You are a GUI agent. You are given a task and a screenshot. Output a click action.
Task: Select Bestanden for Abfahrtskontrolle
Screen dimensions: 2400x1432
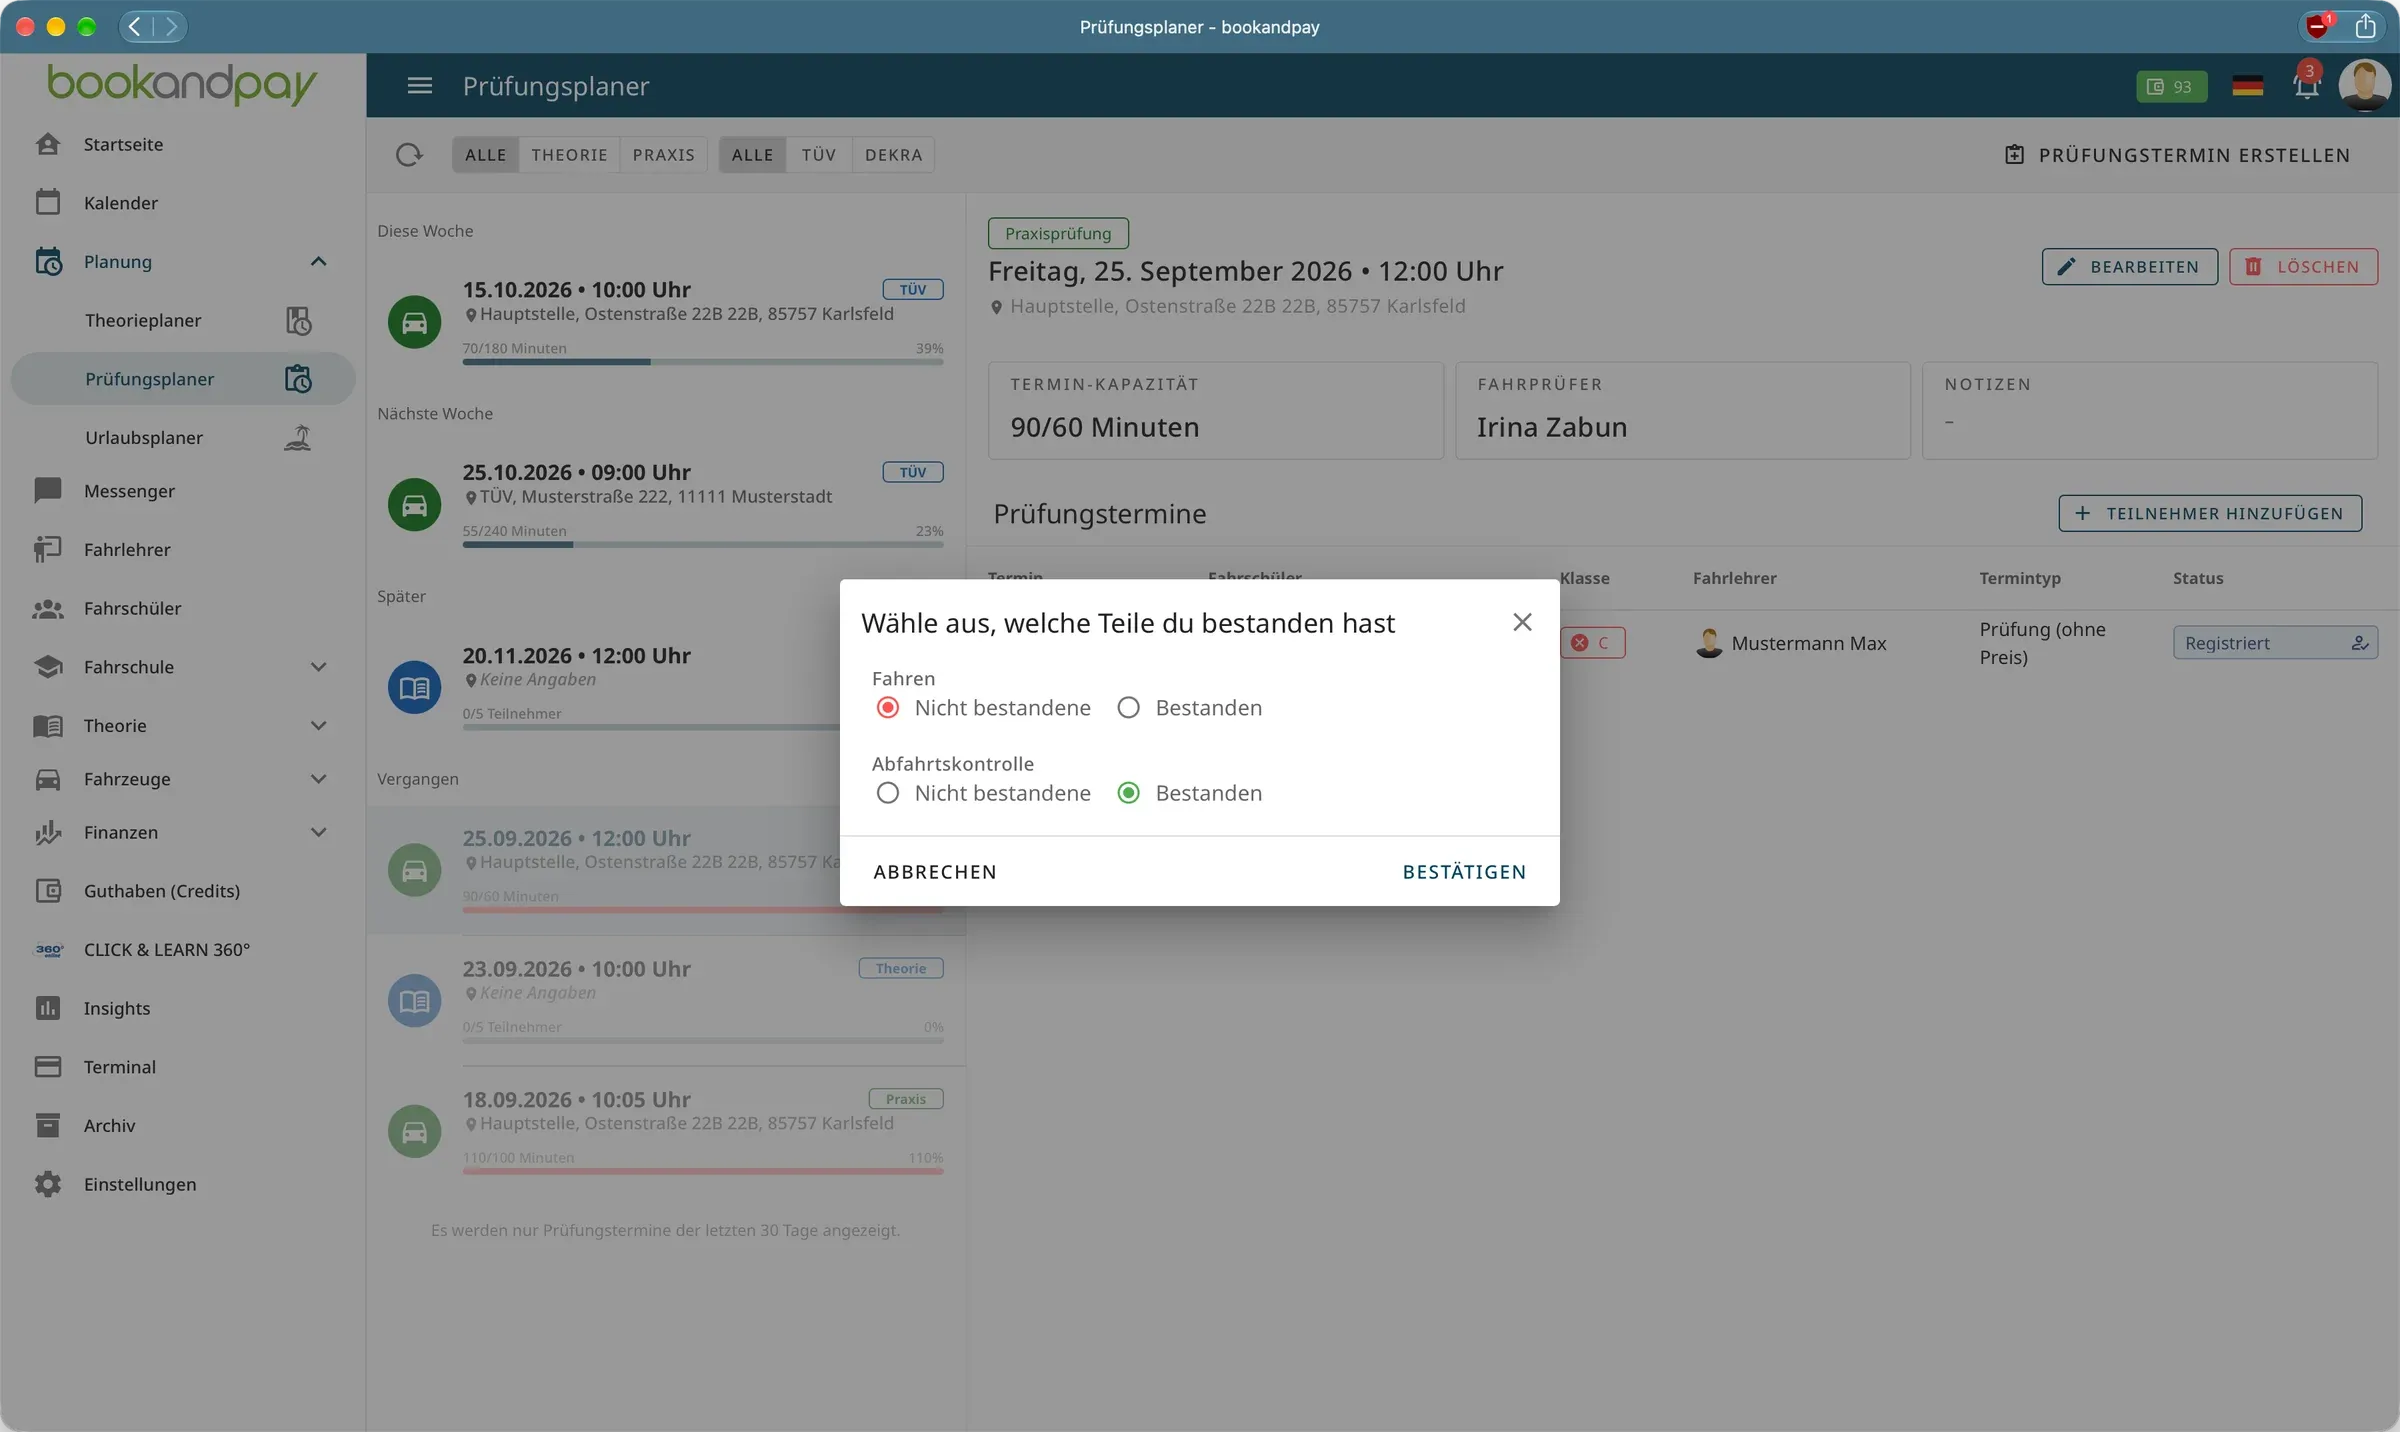point(1128,793)
